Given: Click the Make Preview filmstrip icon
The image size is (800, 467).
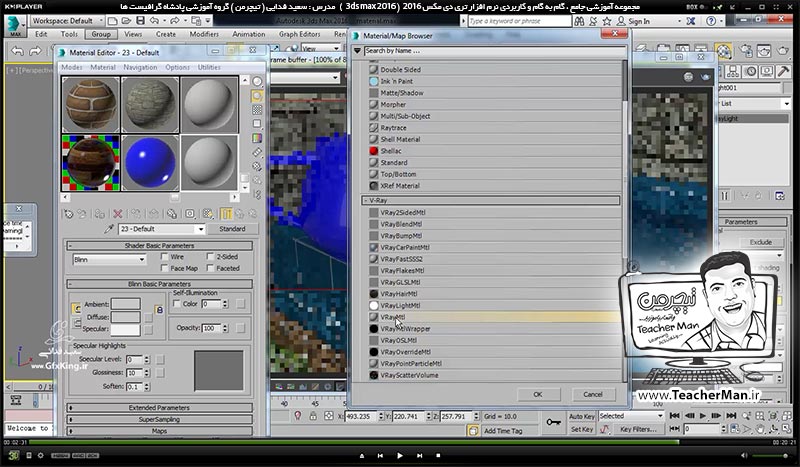Looking at the screenshot, I should coord(257,152).
